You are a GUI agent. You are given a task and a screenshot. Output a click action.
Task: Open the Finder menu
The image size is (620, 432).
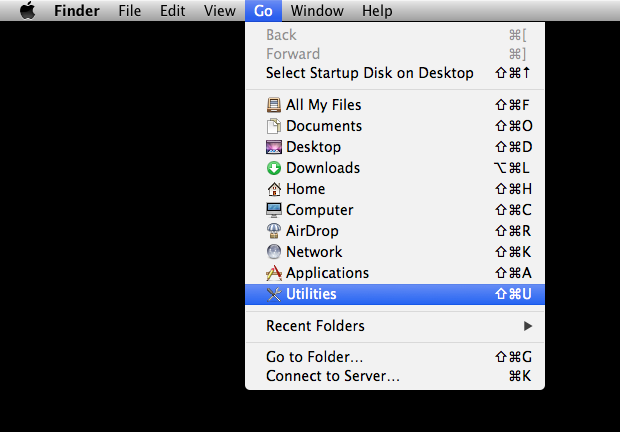[76, 11]
